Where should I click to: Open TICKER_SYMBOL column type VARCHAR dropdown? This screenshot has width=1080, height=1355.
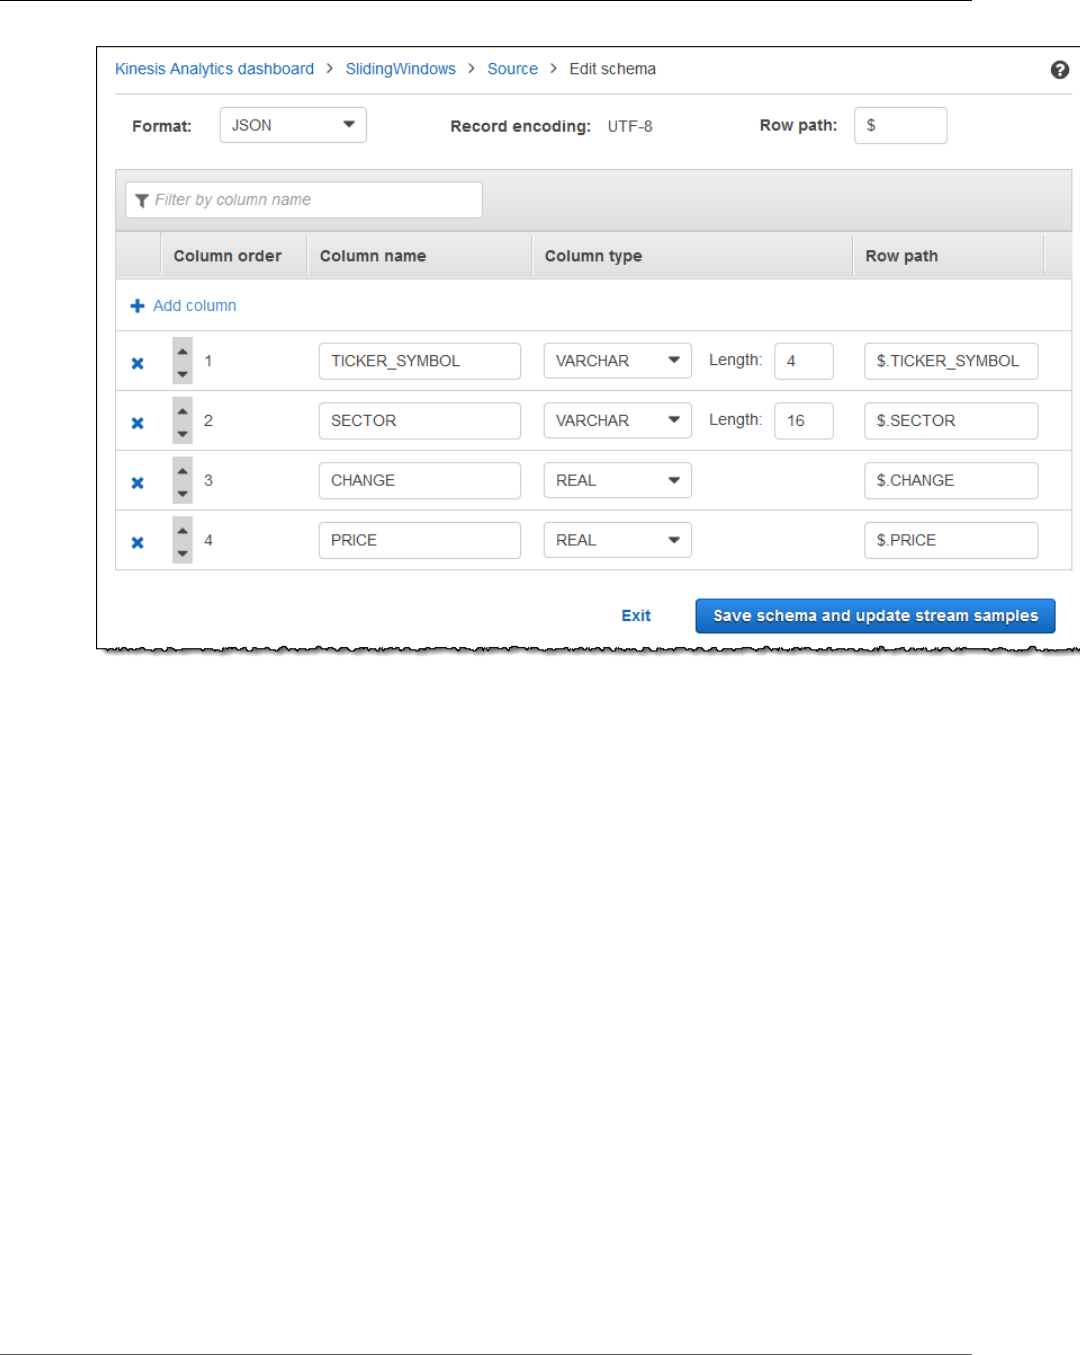[617, 361]
